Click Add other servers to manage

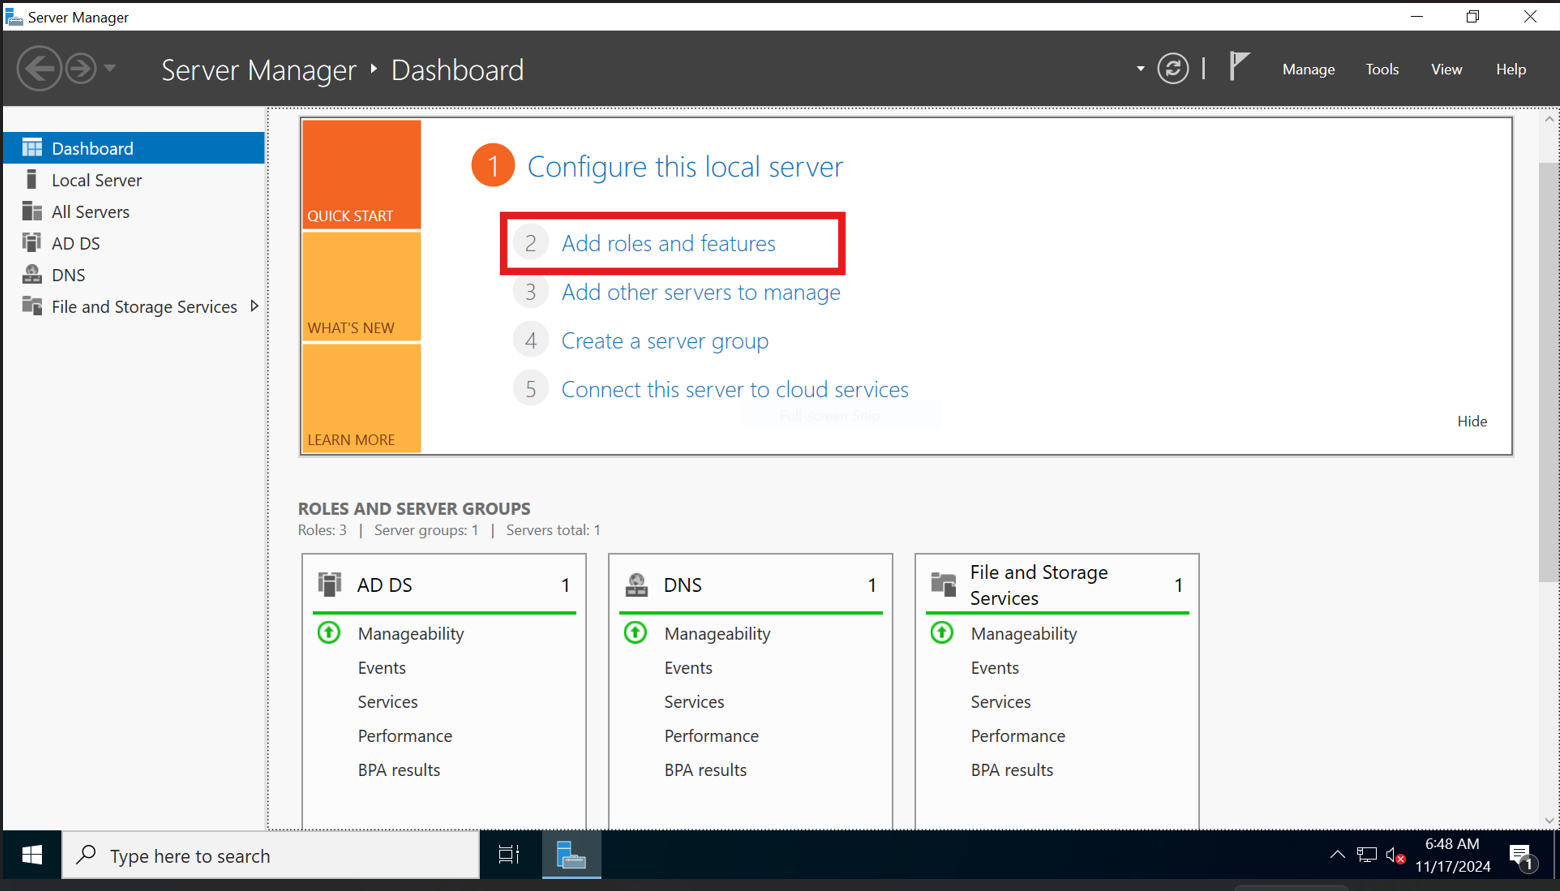pos(701,292)
